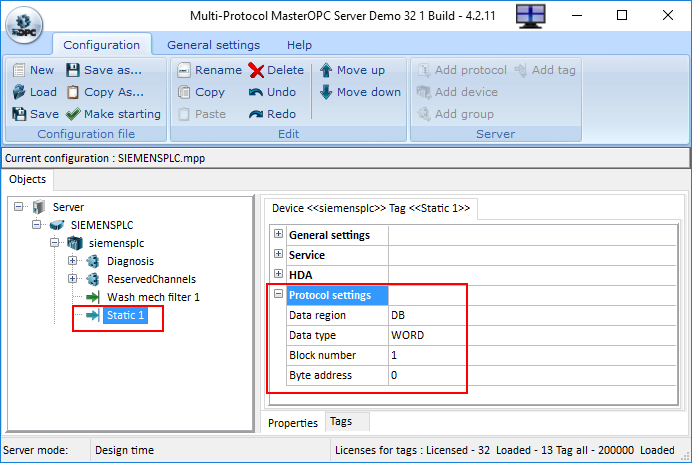
Task: Collapse the Server tree node
Action: pos(19,207)
